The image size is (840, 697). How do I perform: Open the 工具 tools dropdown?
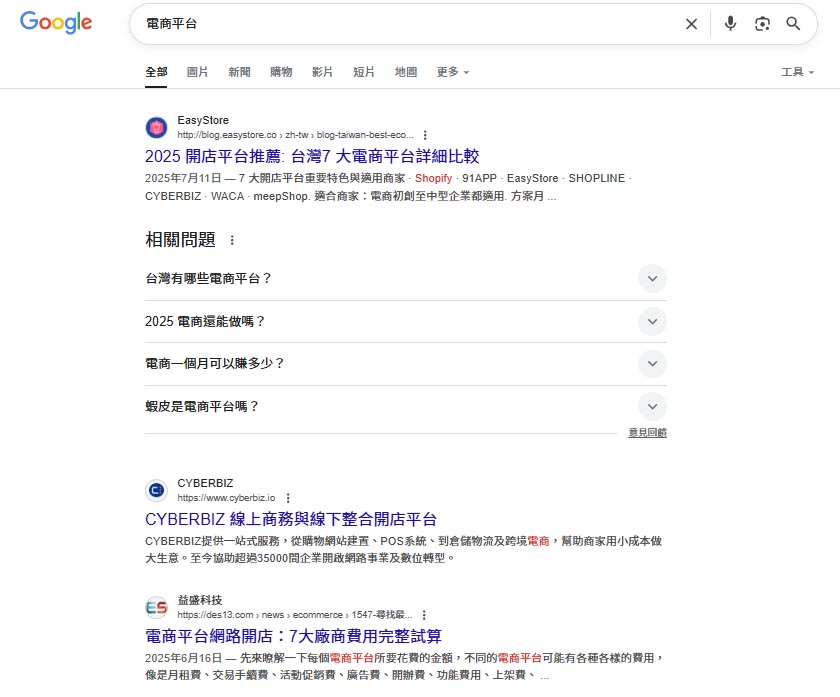point(797,72)
